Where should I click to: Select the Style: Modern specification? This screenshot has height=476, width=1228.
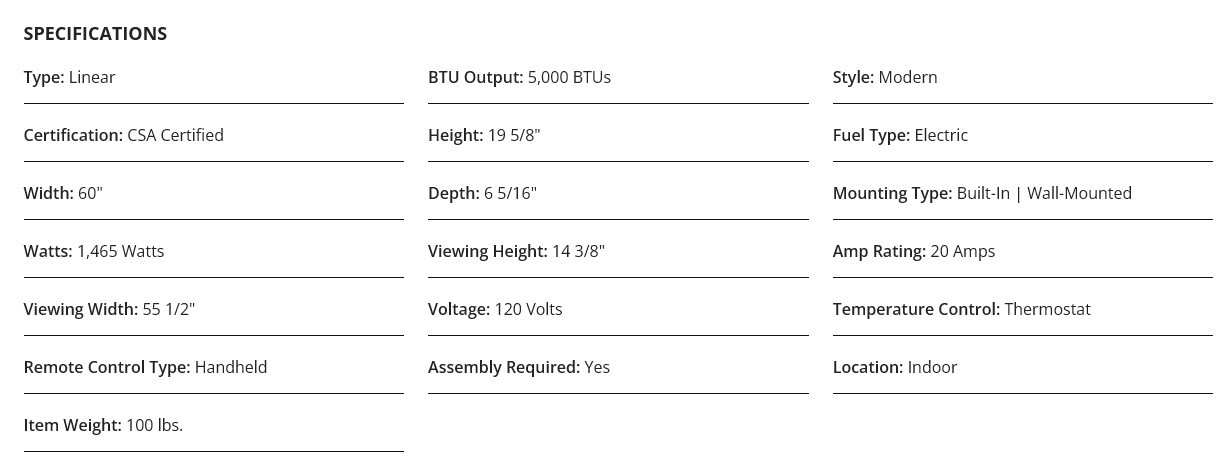[x=885, y=78]
